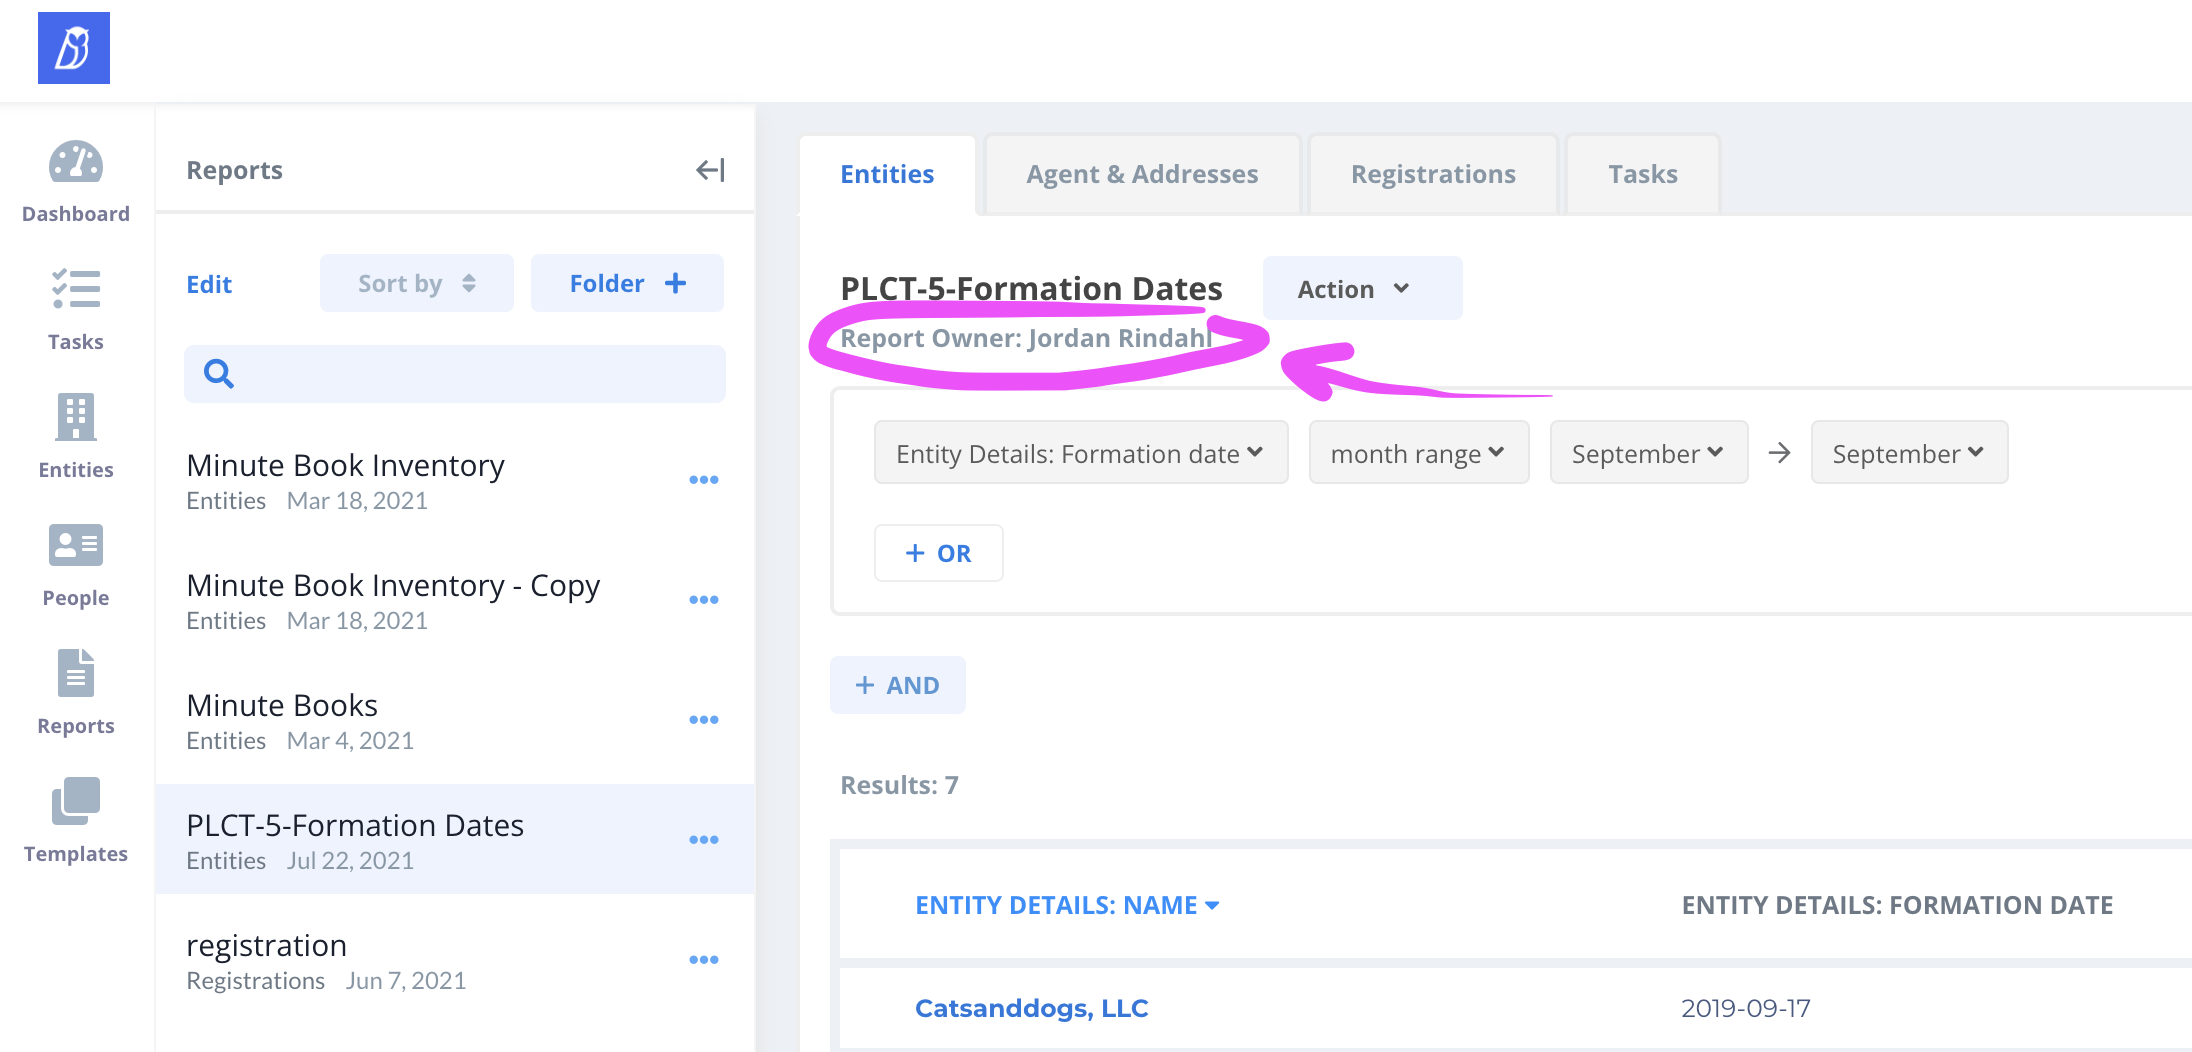Open options for Minute Book Inventory
Viewport: 2192px width, 1052px height.
[x=704, y=480]
